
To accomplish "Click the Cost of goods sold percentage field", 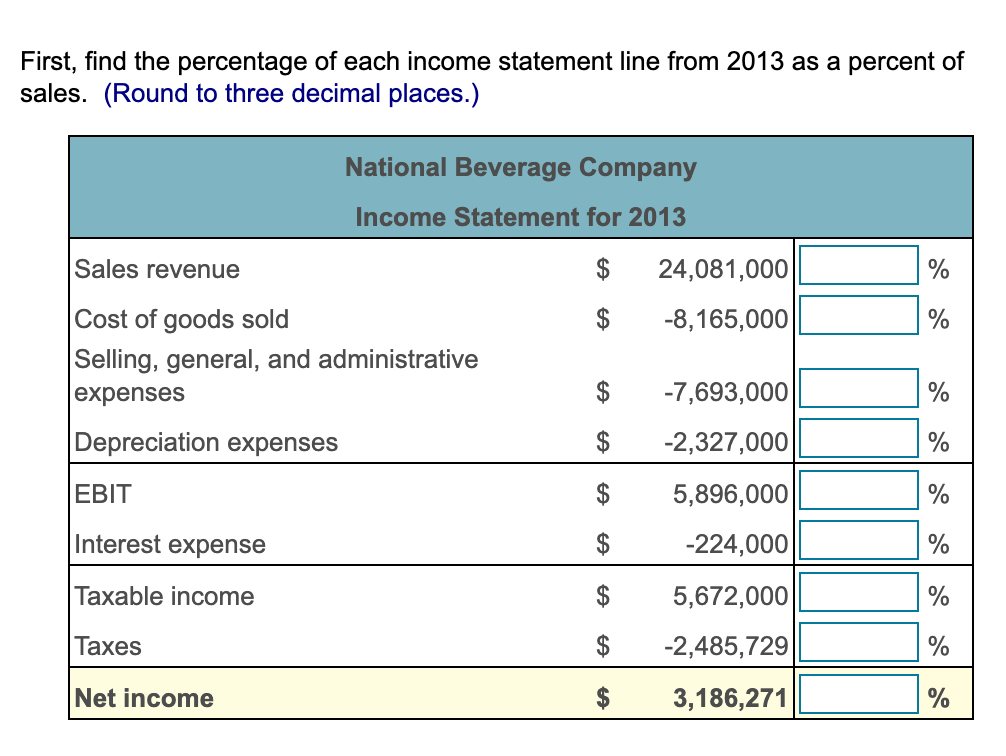I will (857, 316).
